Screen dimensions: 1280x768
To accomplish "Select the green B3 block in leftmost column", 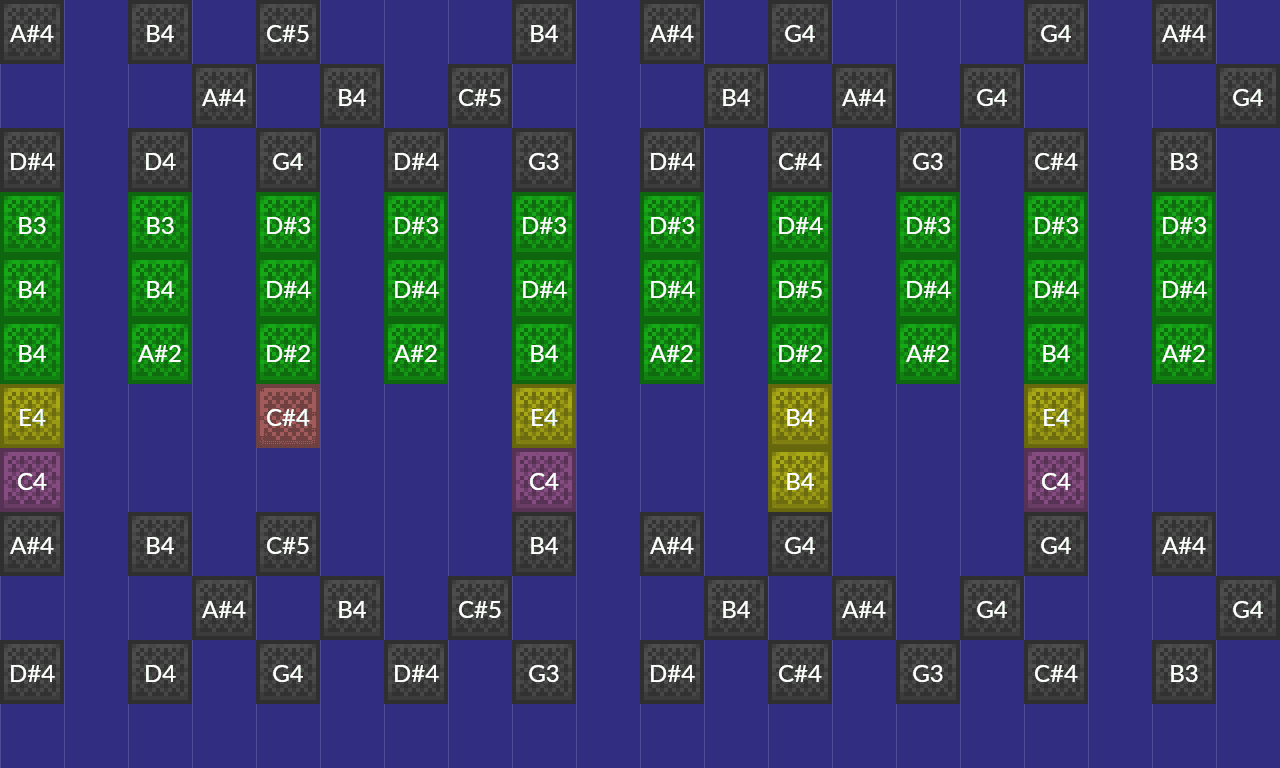I will (32, 225).
